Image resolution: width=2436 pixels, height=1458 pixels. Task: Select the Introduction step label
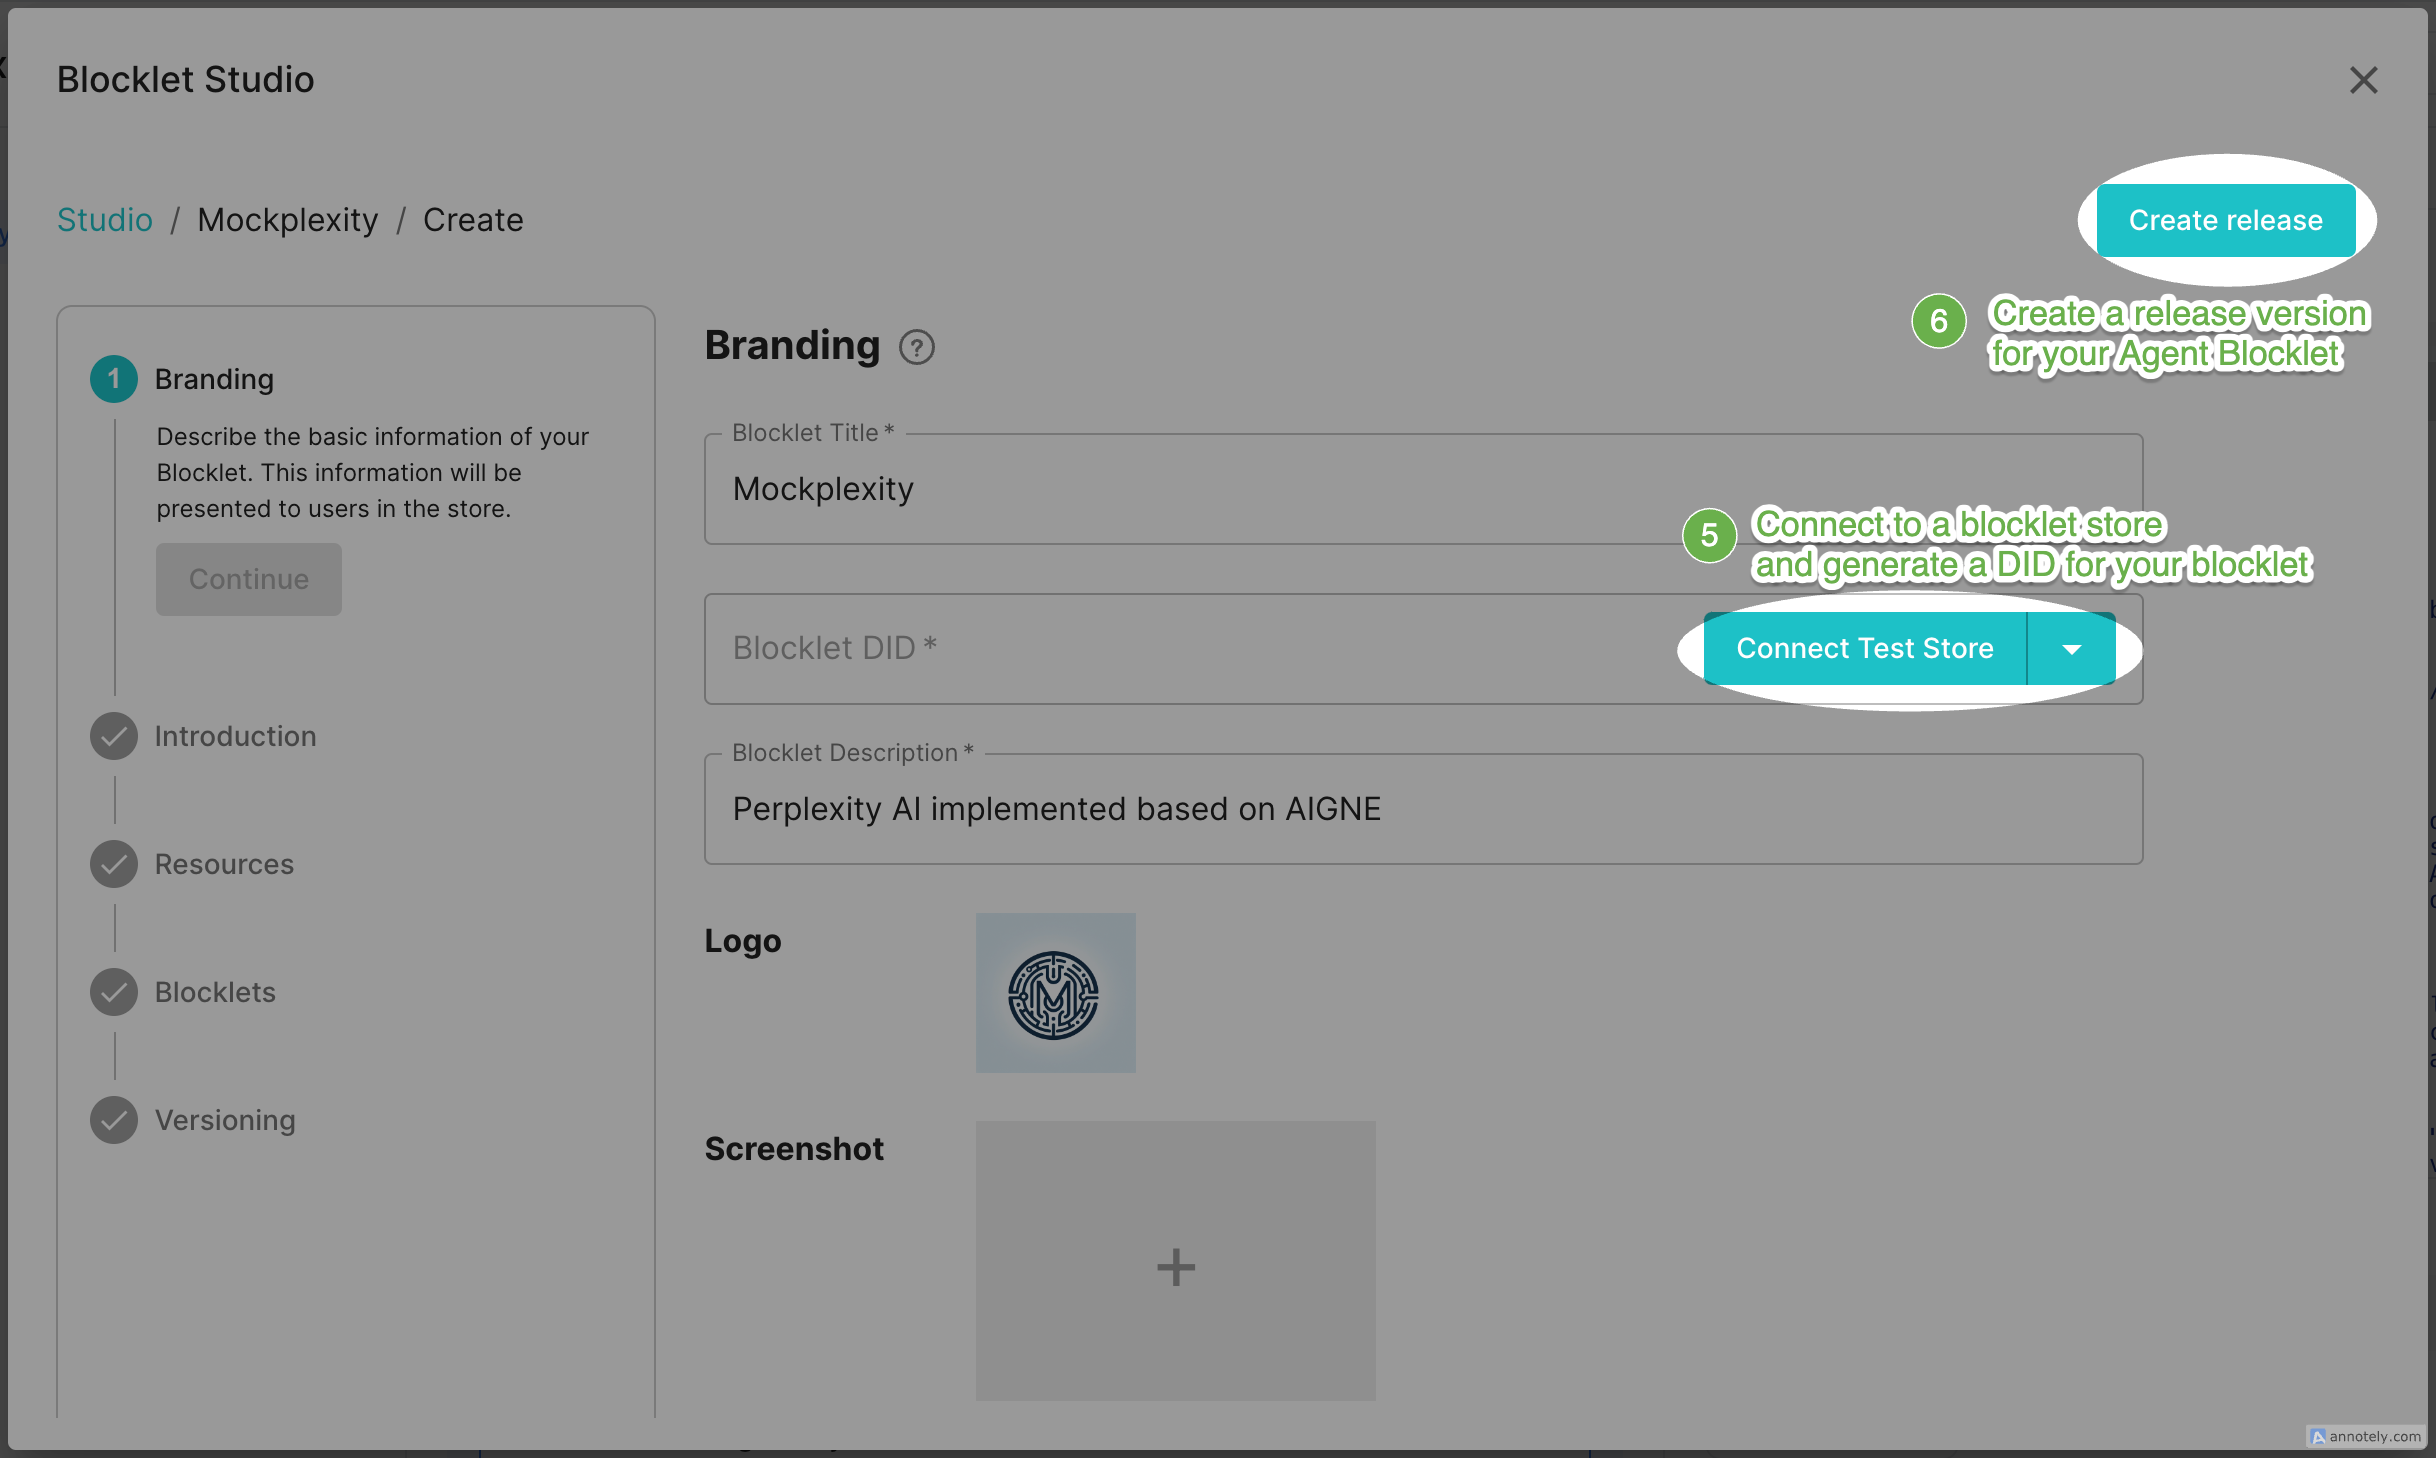[235, 736]
